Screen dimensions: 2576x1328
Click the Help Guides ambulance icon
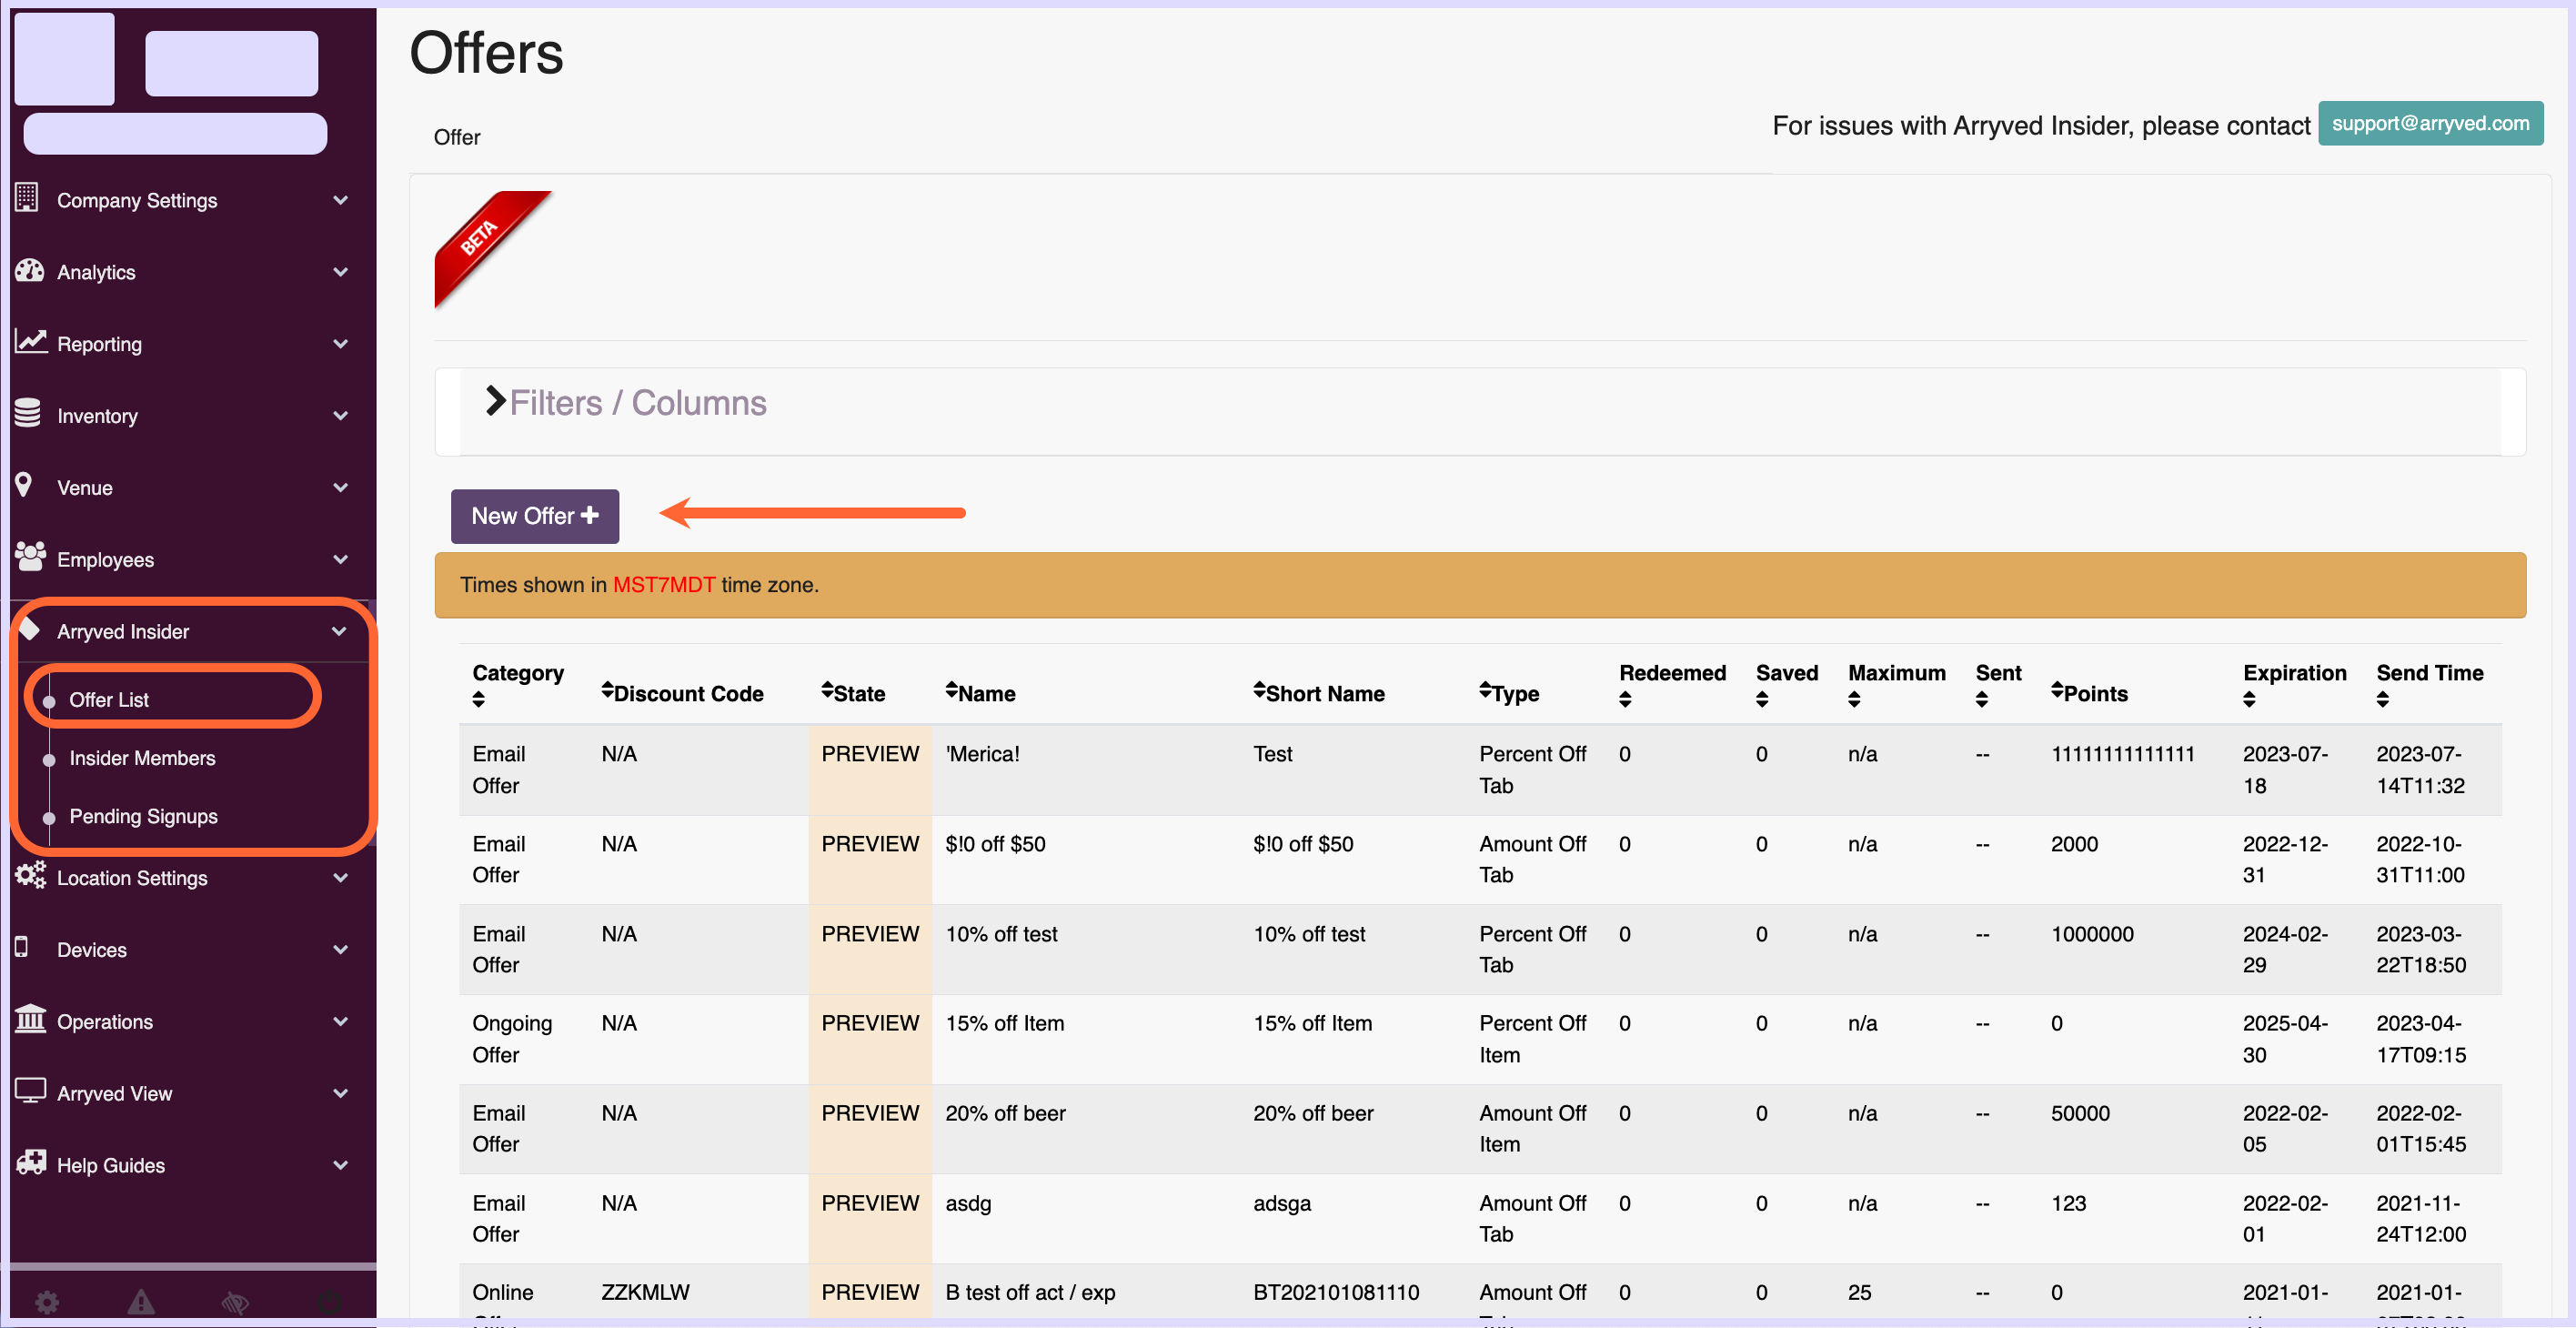(x=30, y=1162)
